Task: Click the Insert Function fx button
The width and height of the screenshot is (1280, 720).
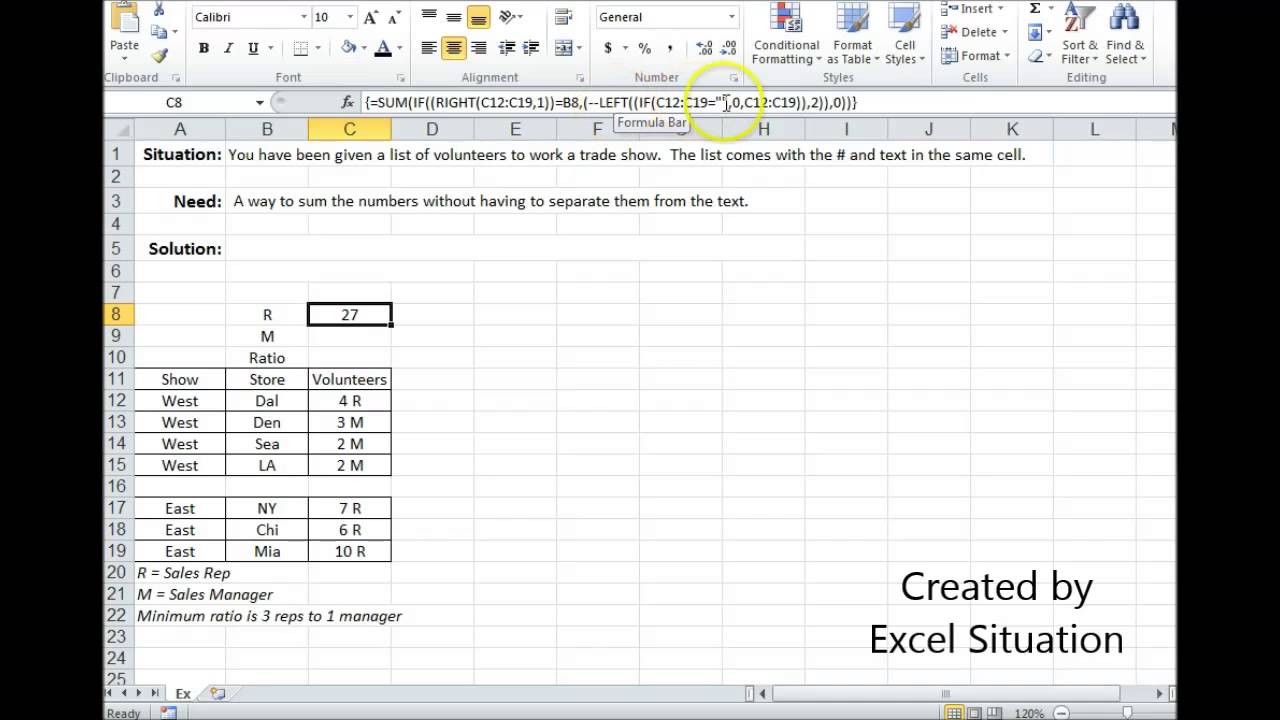Action: coord(348,102)
